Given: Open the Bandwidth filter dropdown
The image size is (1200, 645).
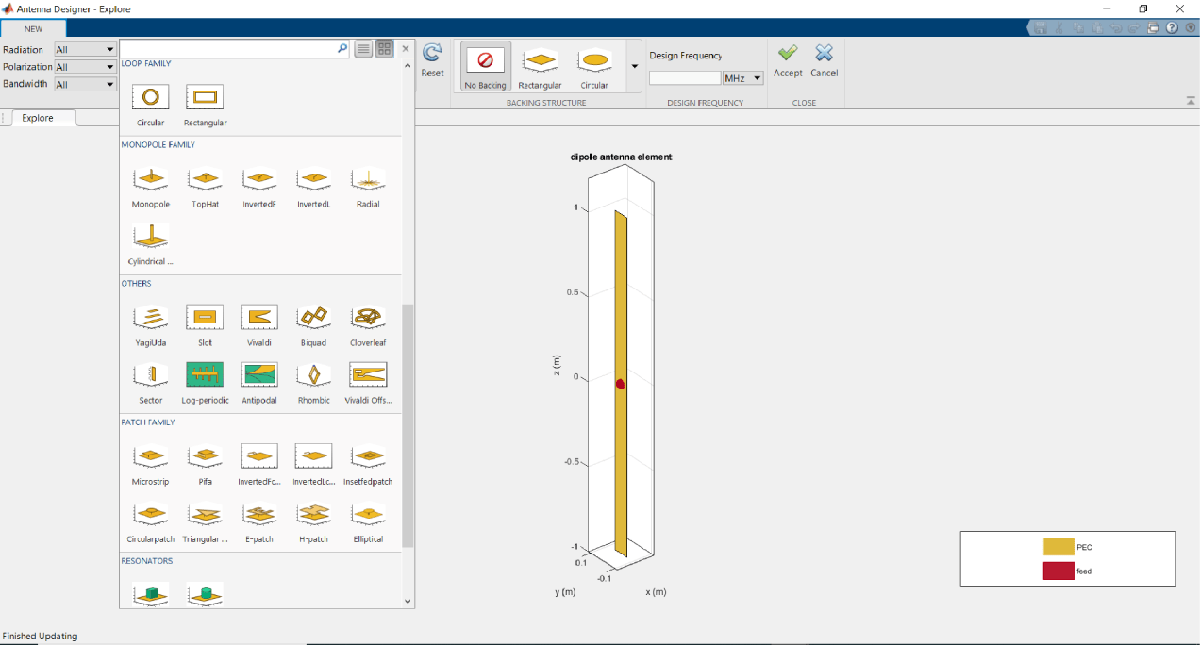Looking at the screenshot, I should click(x=85, y=85).
